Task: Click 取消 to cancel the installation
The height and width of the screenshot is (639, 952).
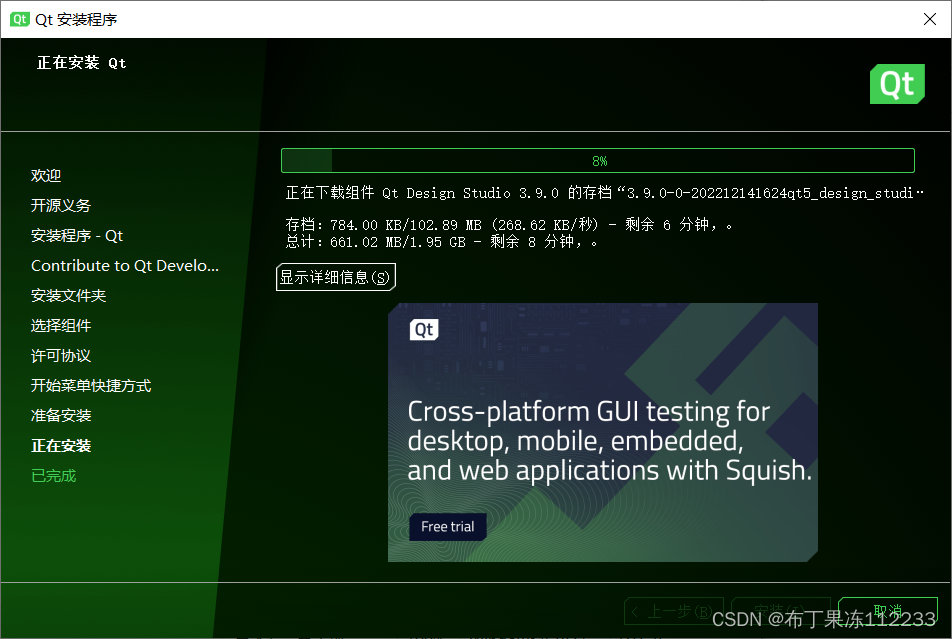Action: 888,611
